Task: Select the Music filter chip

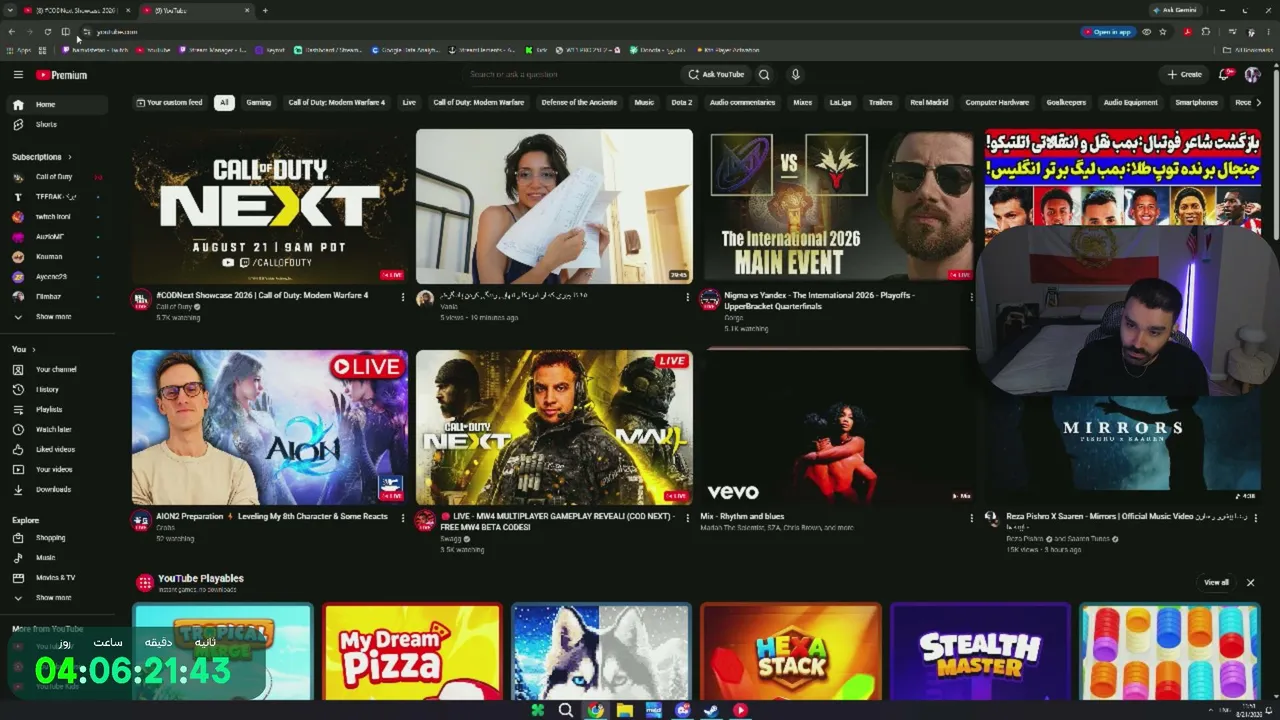Action: click(x=644, y=102)
